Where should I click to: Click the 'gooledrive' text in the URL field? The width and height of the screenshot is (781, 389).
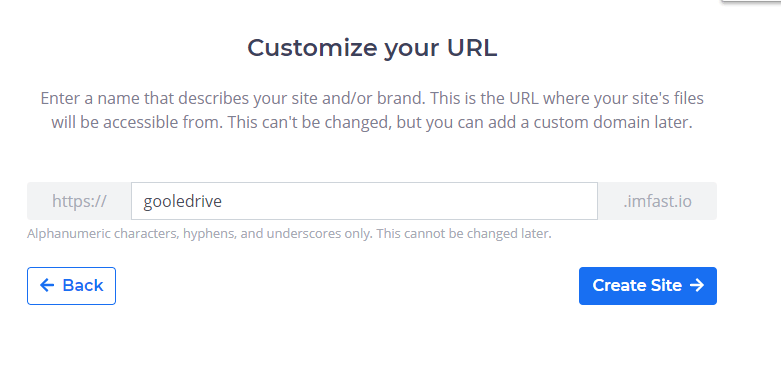[x=182, y=201]
